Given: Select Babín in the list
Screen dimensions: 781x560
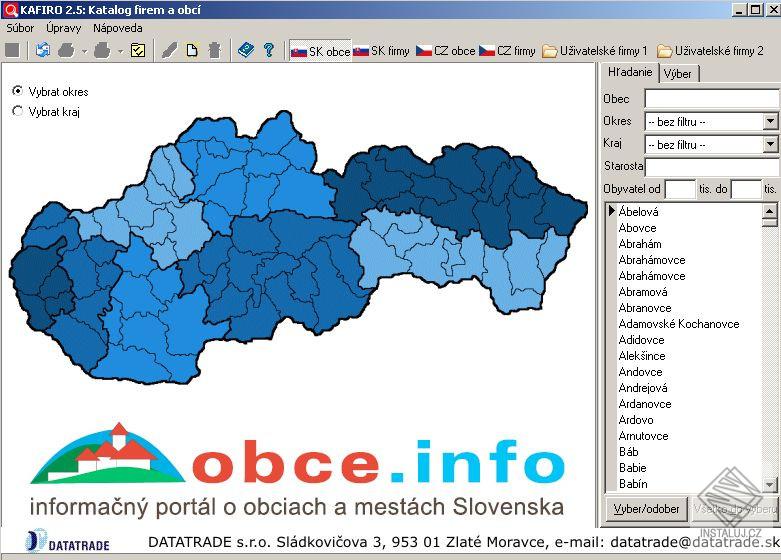Looking at the screenshot, I should coord(633,483).
